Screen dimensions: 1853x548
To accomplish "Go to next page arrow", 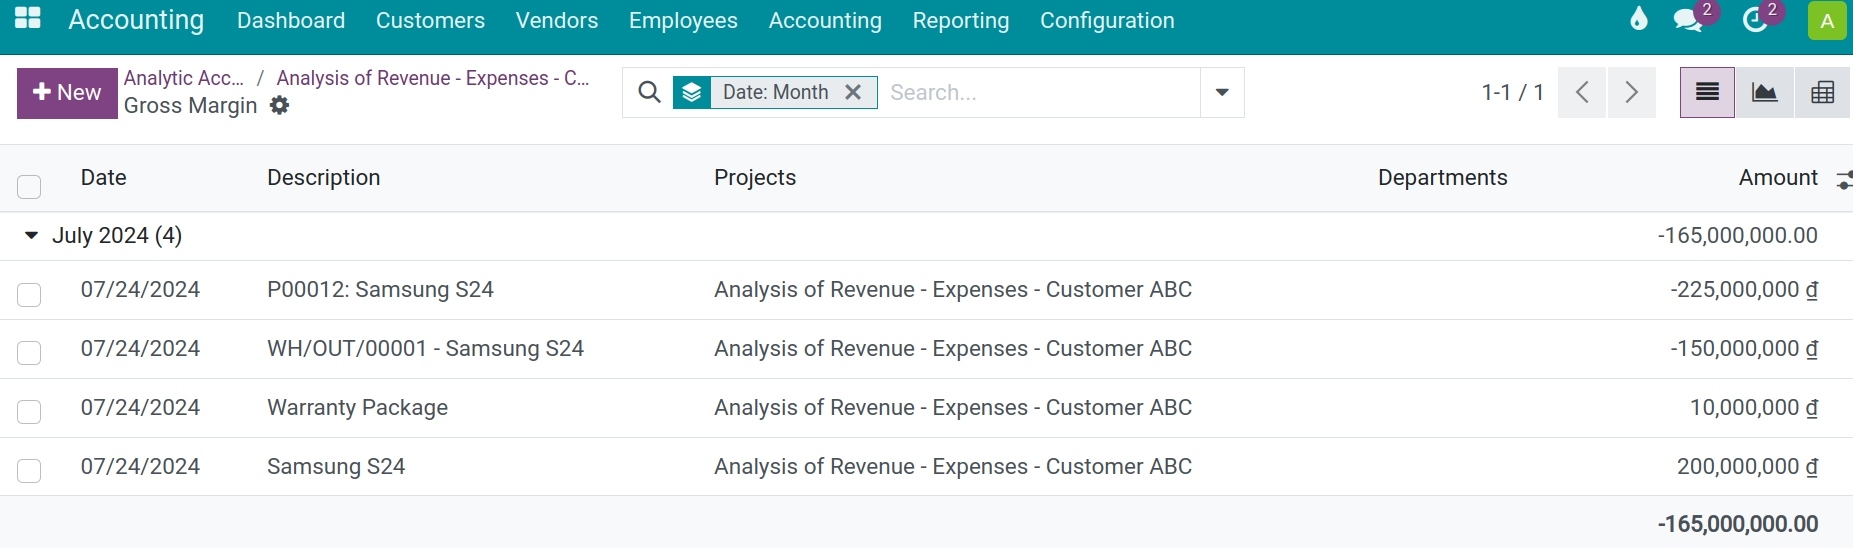I will [x=1631, y=93].
